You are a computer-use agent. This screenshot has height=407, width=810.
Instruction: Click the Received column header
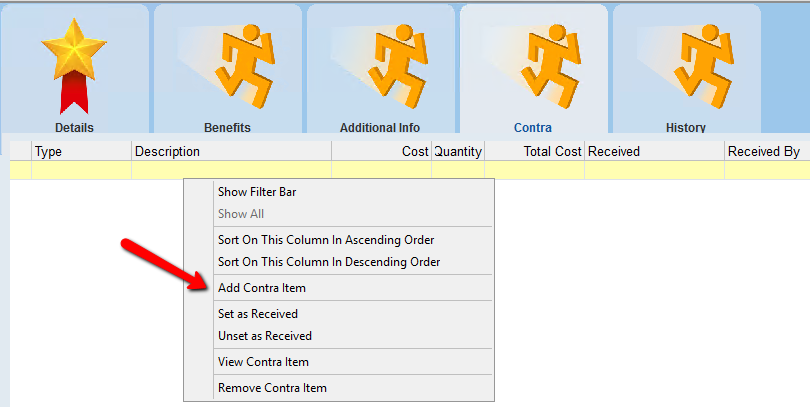point(654,151)
